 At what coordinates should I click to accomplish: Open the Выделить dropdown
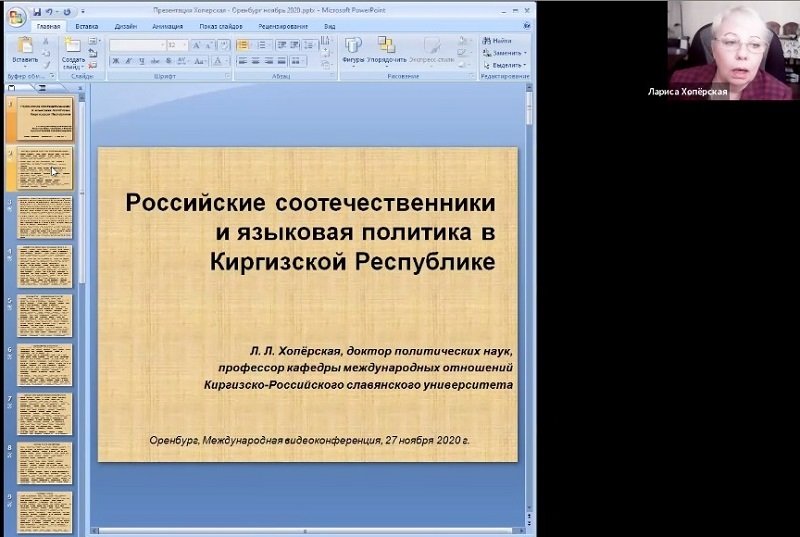[x=506, y=65]
